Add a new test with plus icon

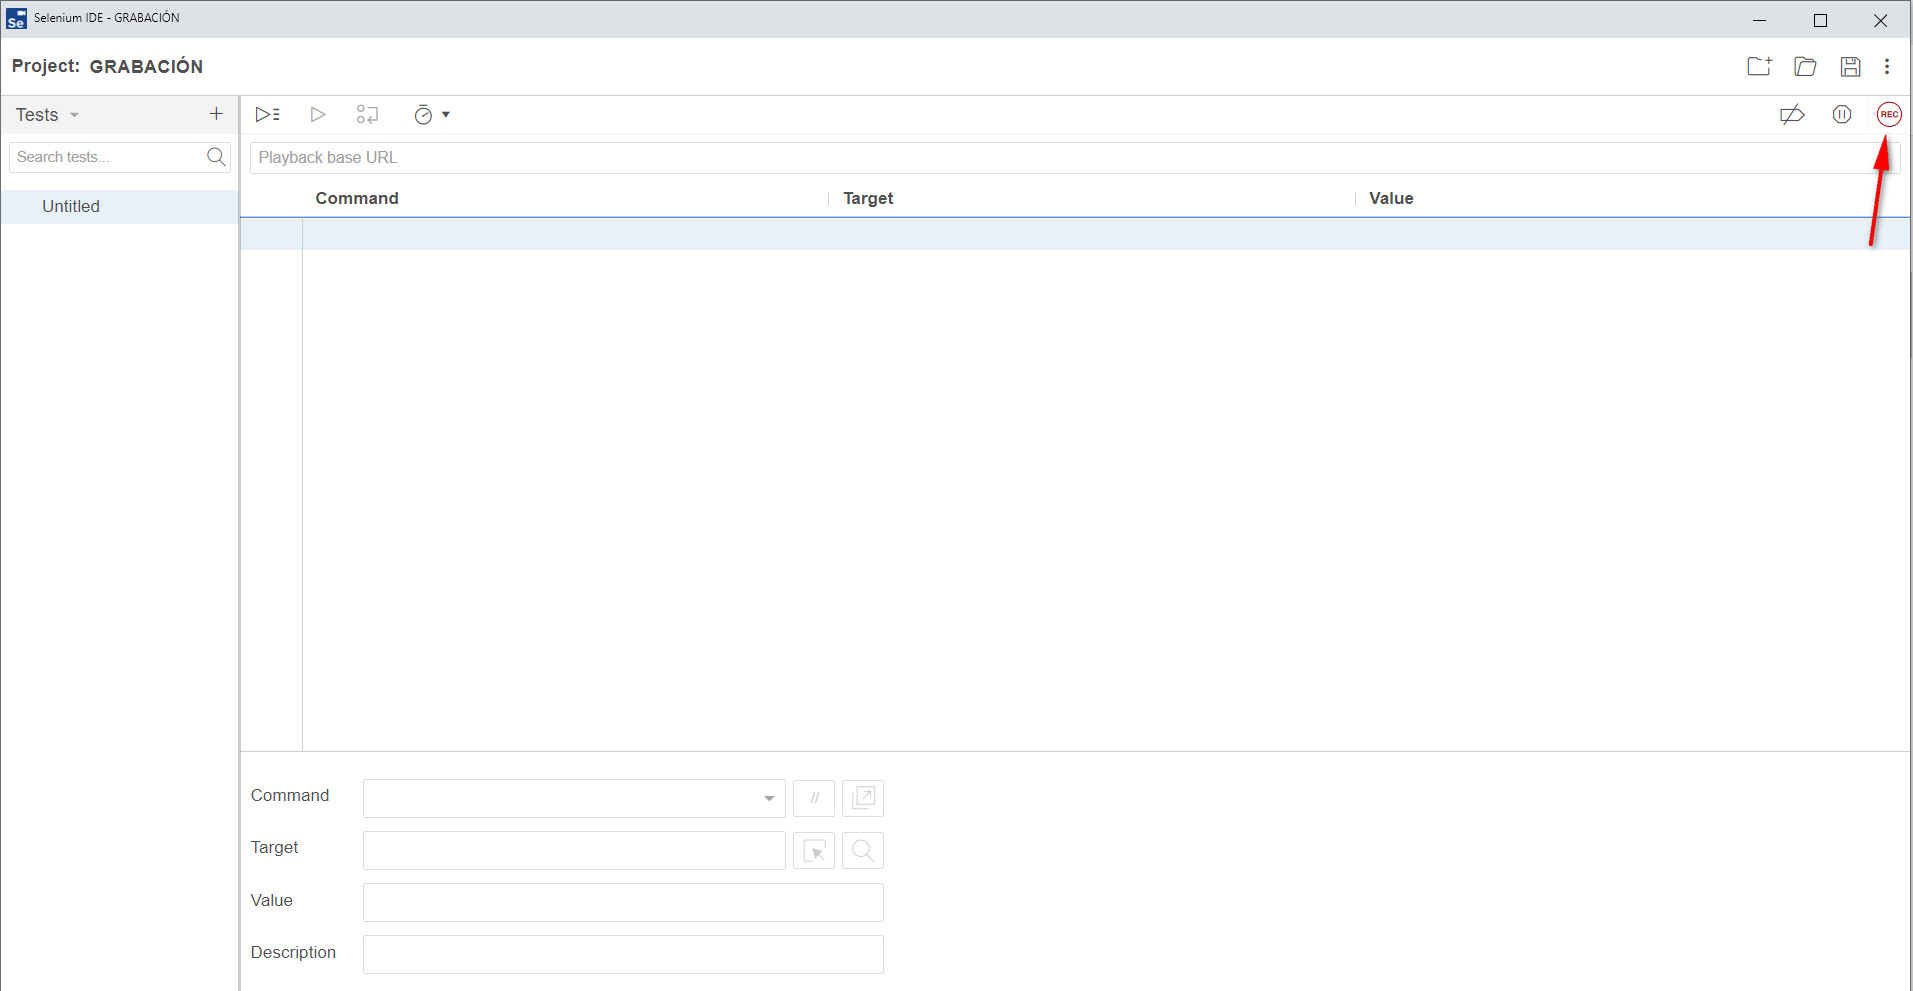coord(216,114)
